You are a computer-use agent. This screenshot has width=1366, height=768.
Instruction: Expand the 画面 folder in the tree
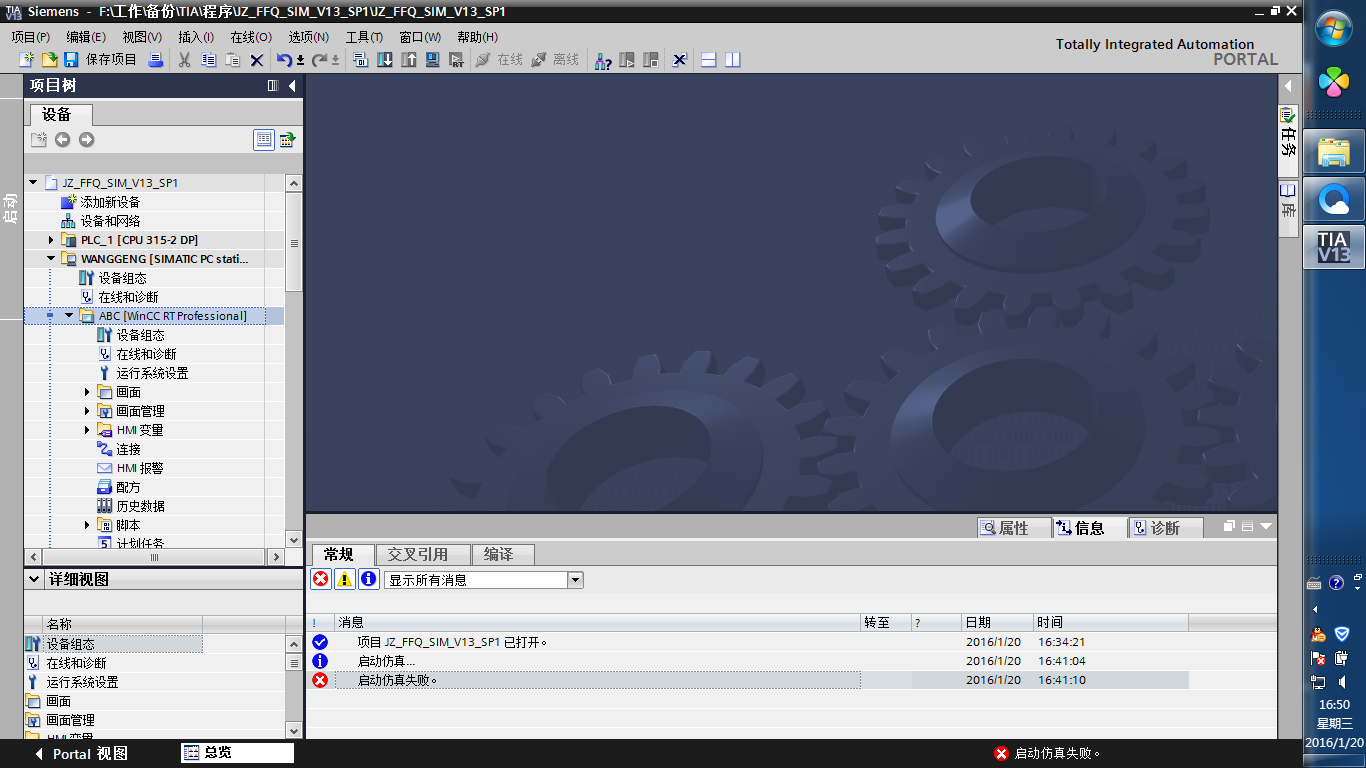(87, 392)
